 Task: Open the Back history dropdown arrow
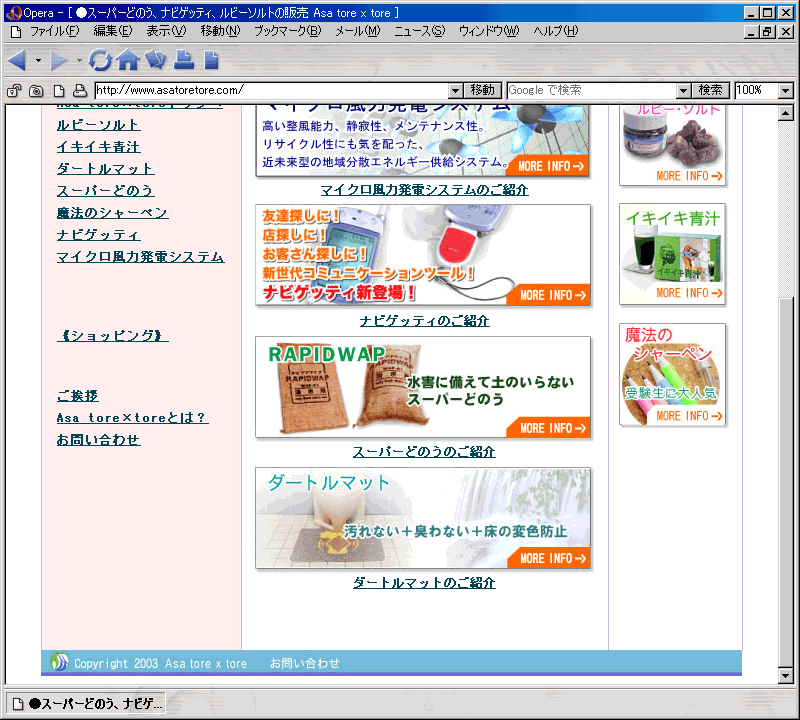(x=38, y=61)
